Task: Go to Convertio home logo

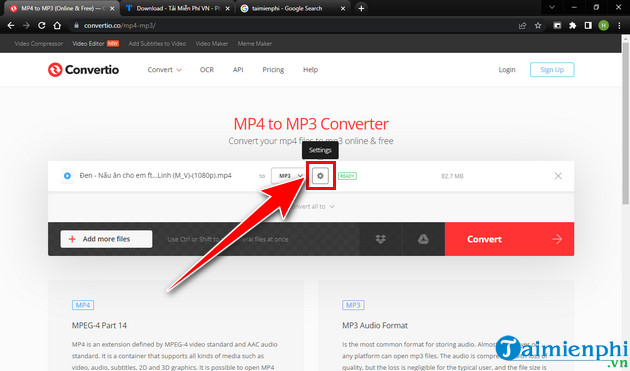Action: [83, 70]
